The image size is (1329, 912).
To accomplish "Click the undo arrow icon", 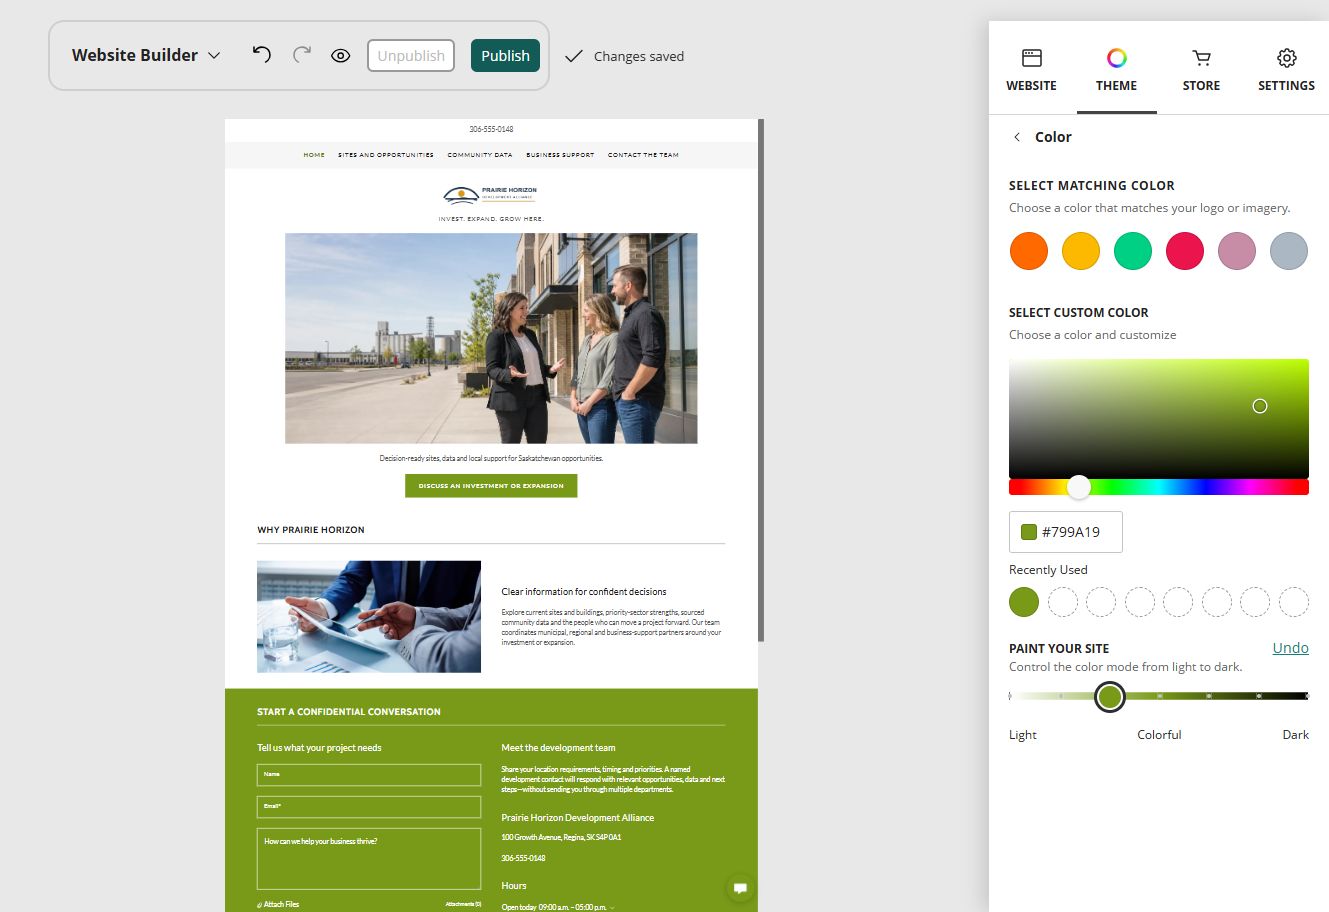I will [x=262, y=55].
